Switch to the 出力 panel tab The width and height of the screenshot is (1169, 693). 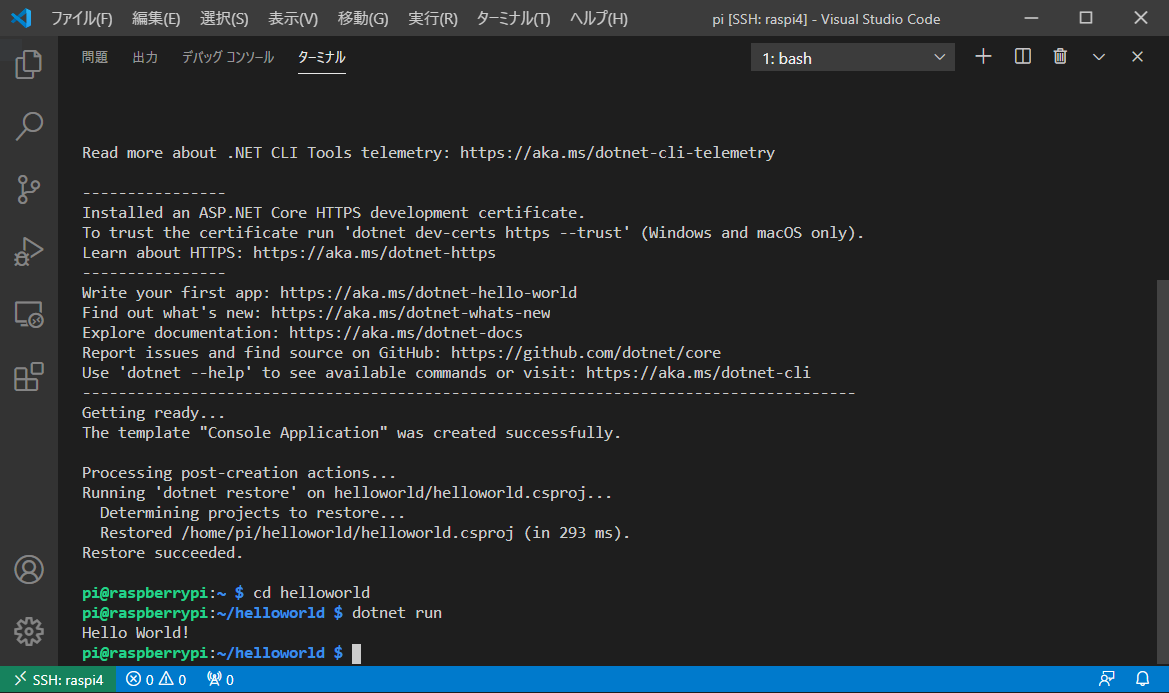click(x=145, y=57)
